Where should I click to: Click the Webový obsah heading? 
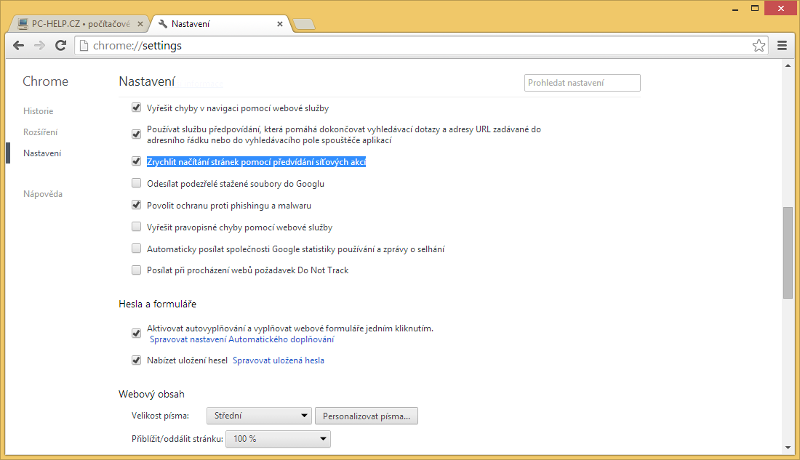coord(151,394)
